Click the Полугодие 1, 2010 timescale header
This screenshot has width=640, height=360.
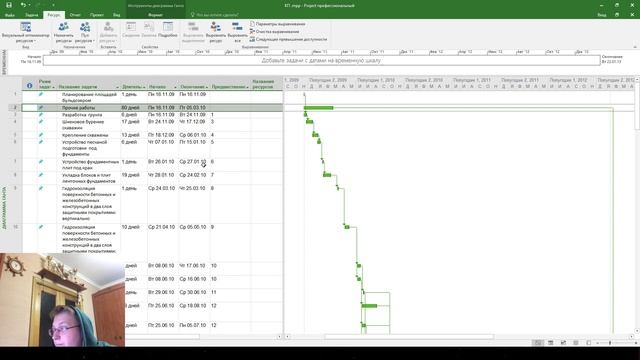point(376,80)
